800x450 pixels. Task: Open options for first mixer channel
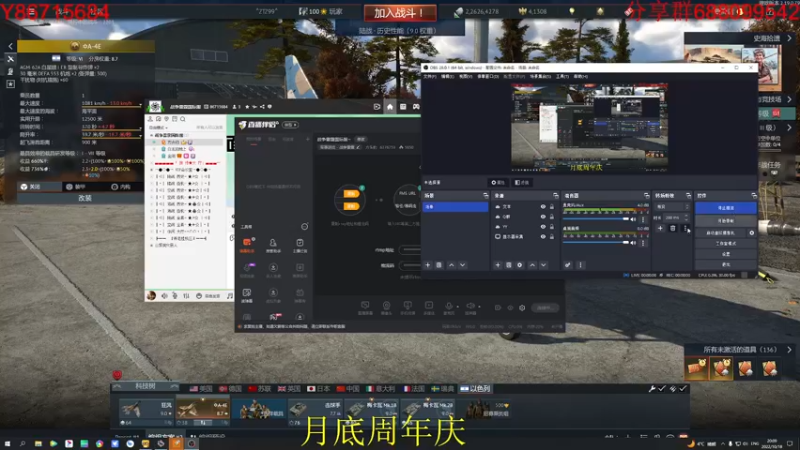tap(643, 219)
